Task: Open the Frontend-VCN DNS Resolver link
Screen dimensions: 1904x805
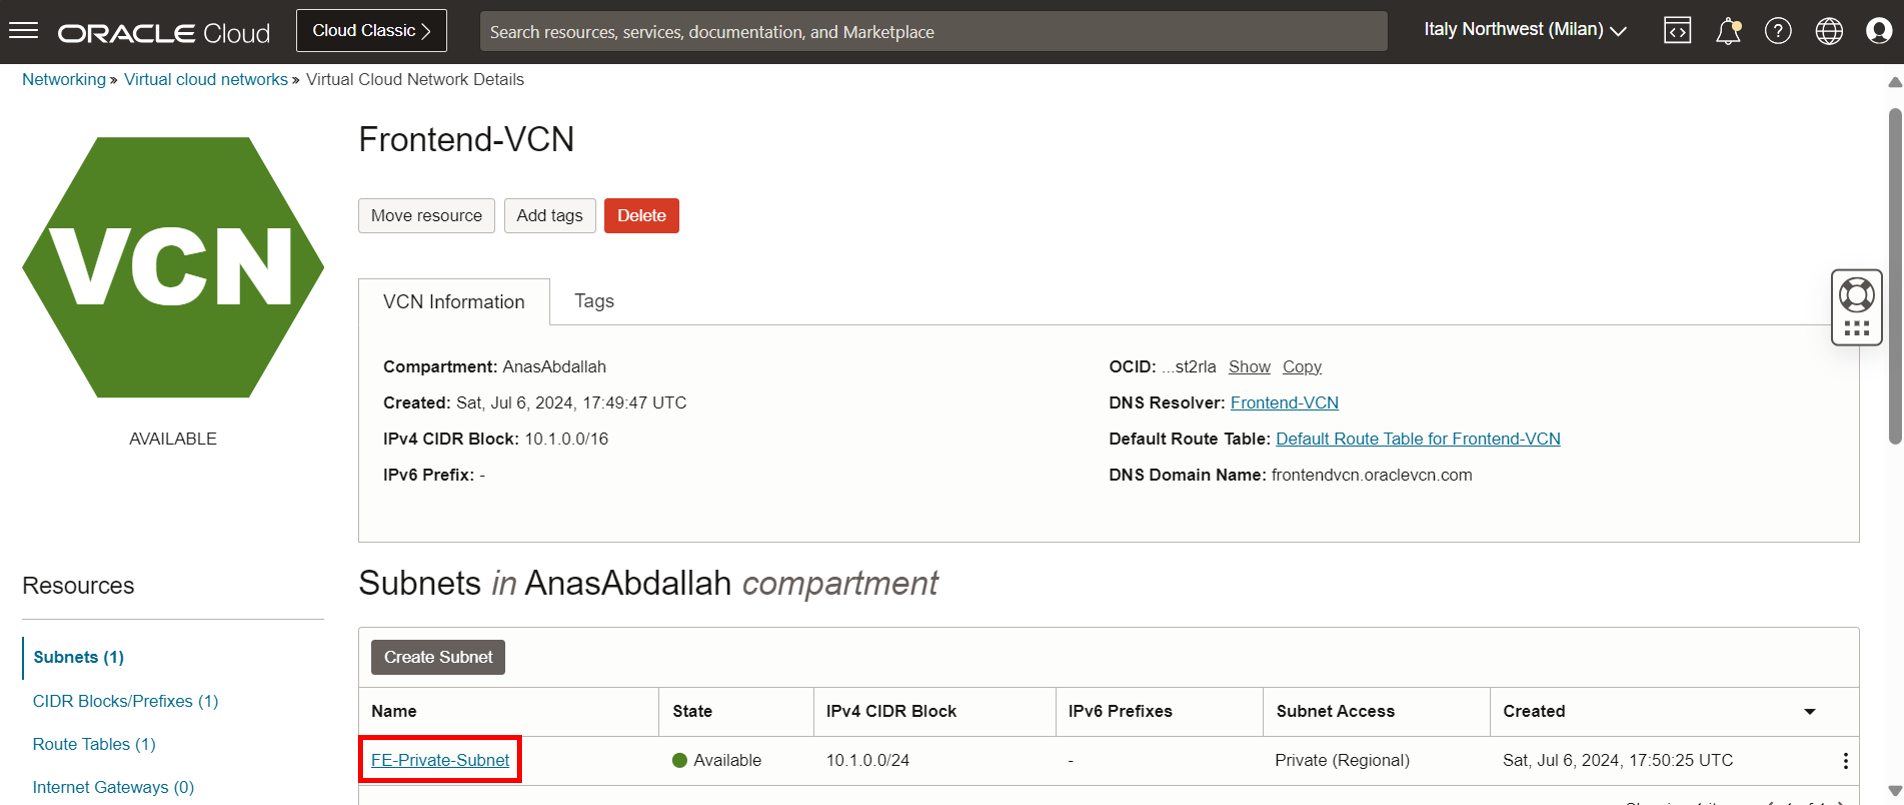Action: (1284, 403)
